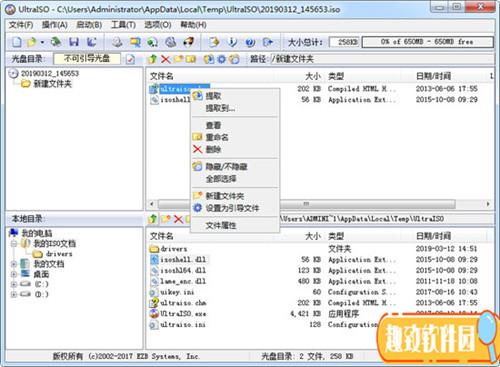Open the 工具(T) menu
The width and height of the screenshot is (500, 367).
tap(123, 25)
